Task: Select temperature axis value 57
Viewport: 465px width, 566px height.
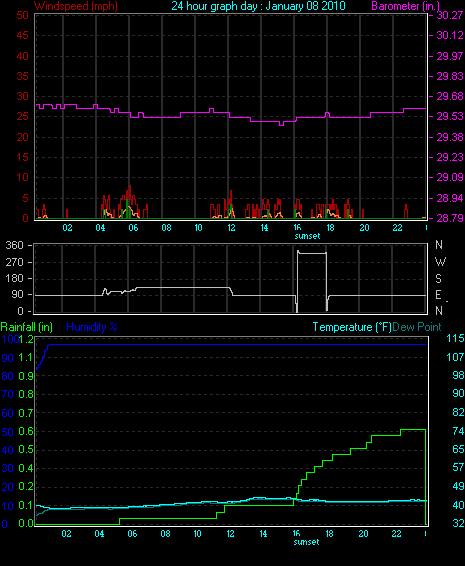Action: click(x=458, y=467)
